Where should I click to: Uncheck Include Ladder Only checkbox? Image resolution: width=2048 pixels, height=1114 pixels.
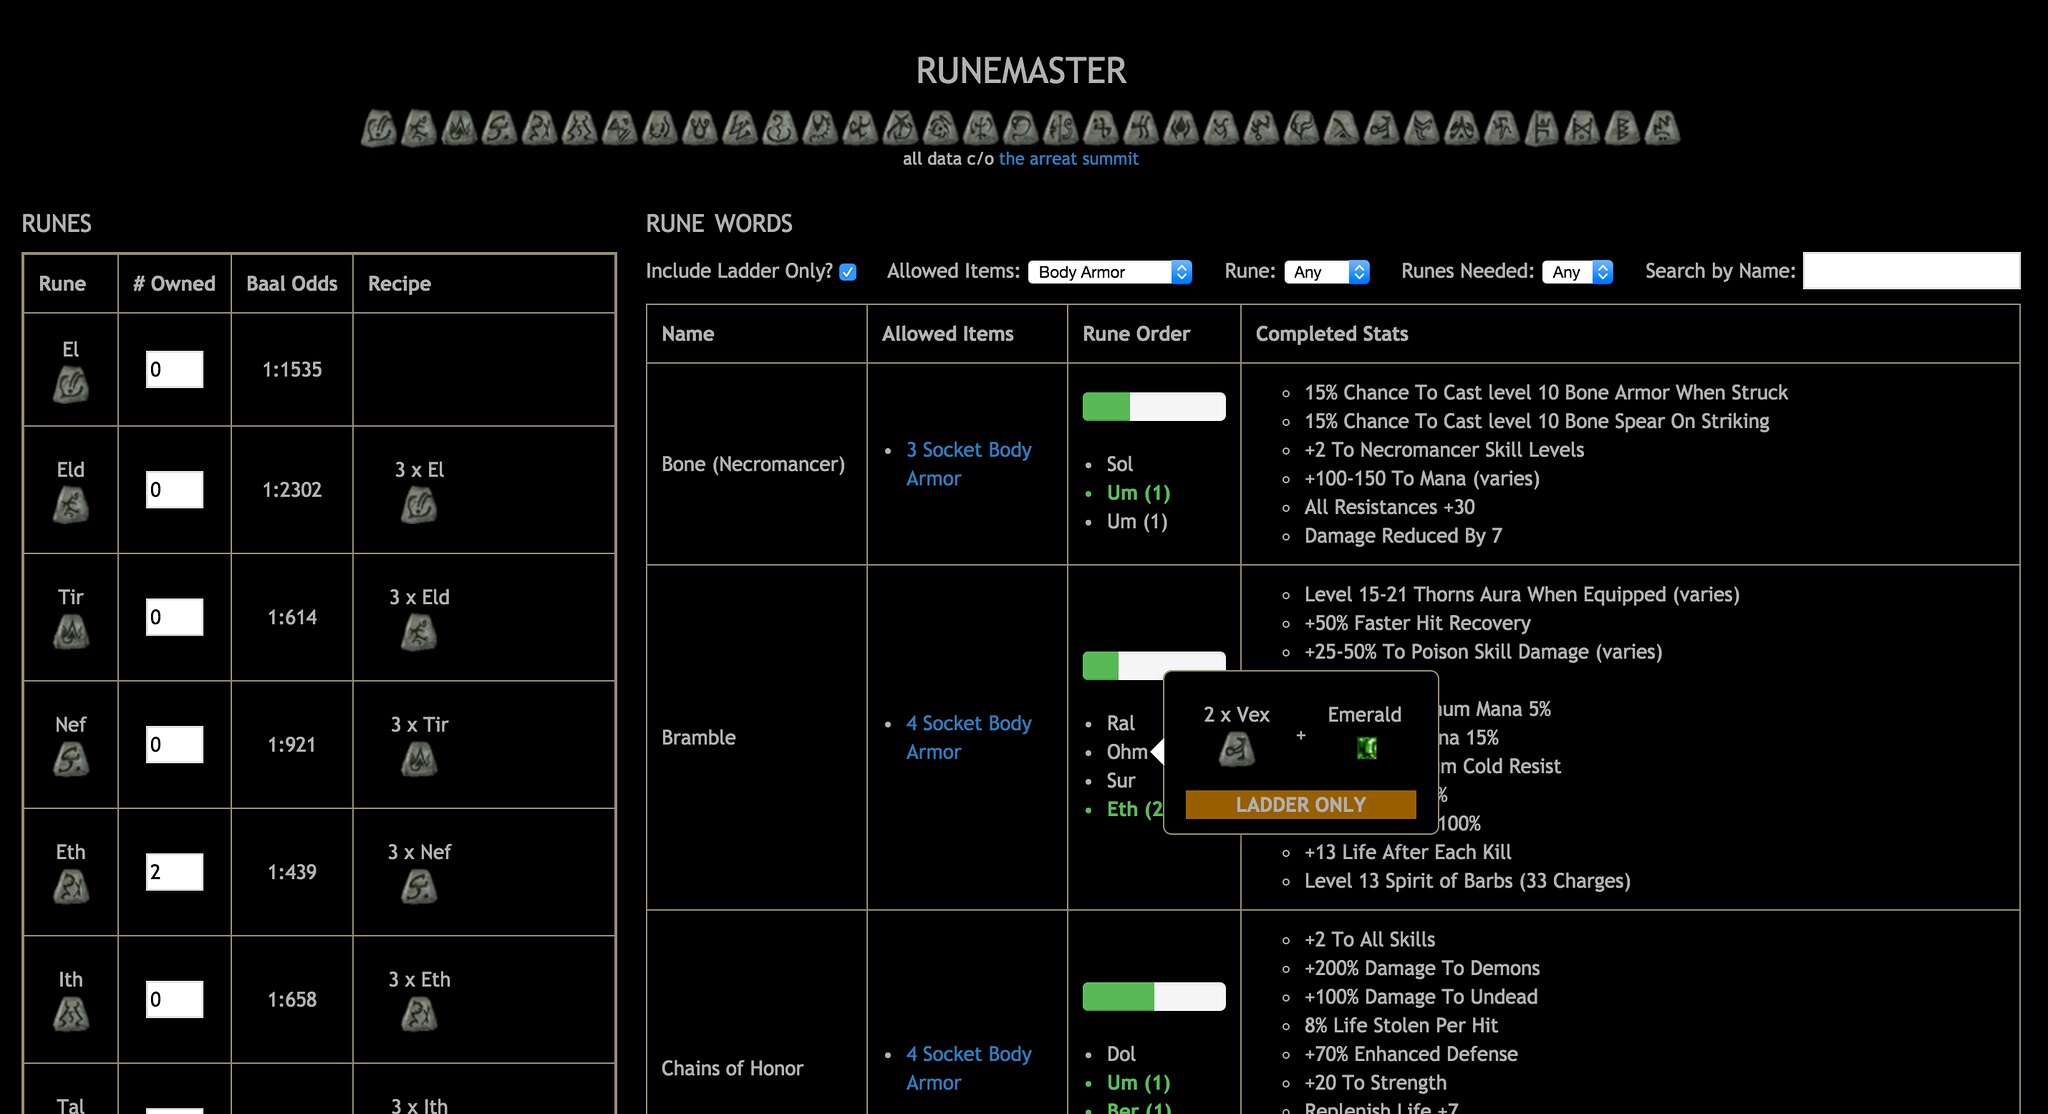[x=848, y=272]
